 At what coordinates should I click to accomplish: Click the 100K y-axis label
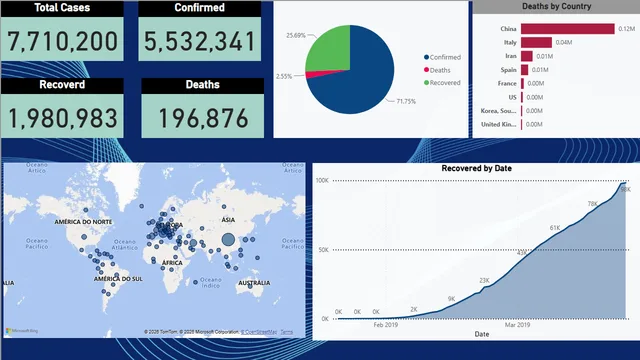point(322,180)
